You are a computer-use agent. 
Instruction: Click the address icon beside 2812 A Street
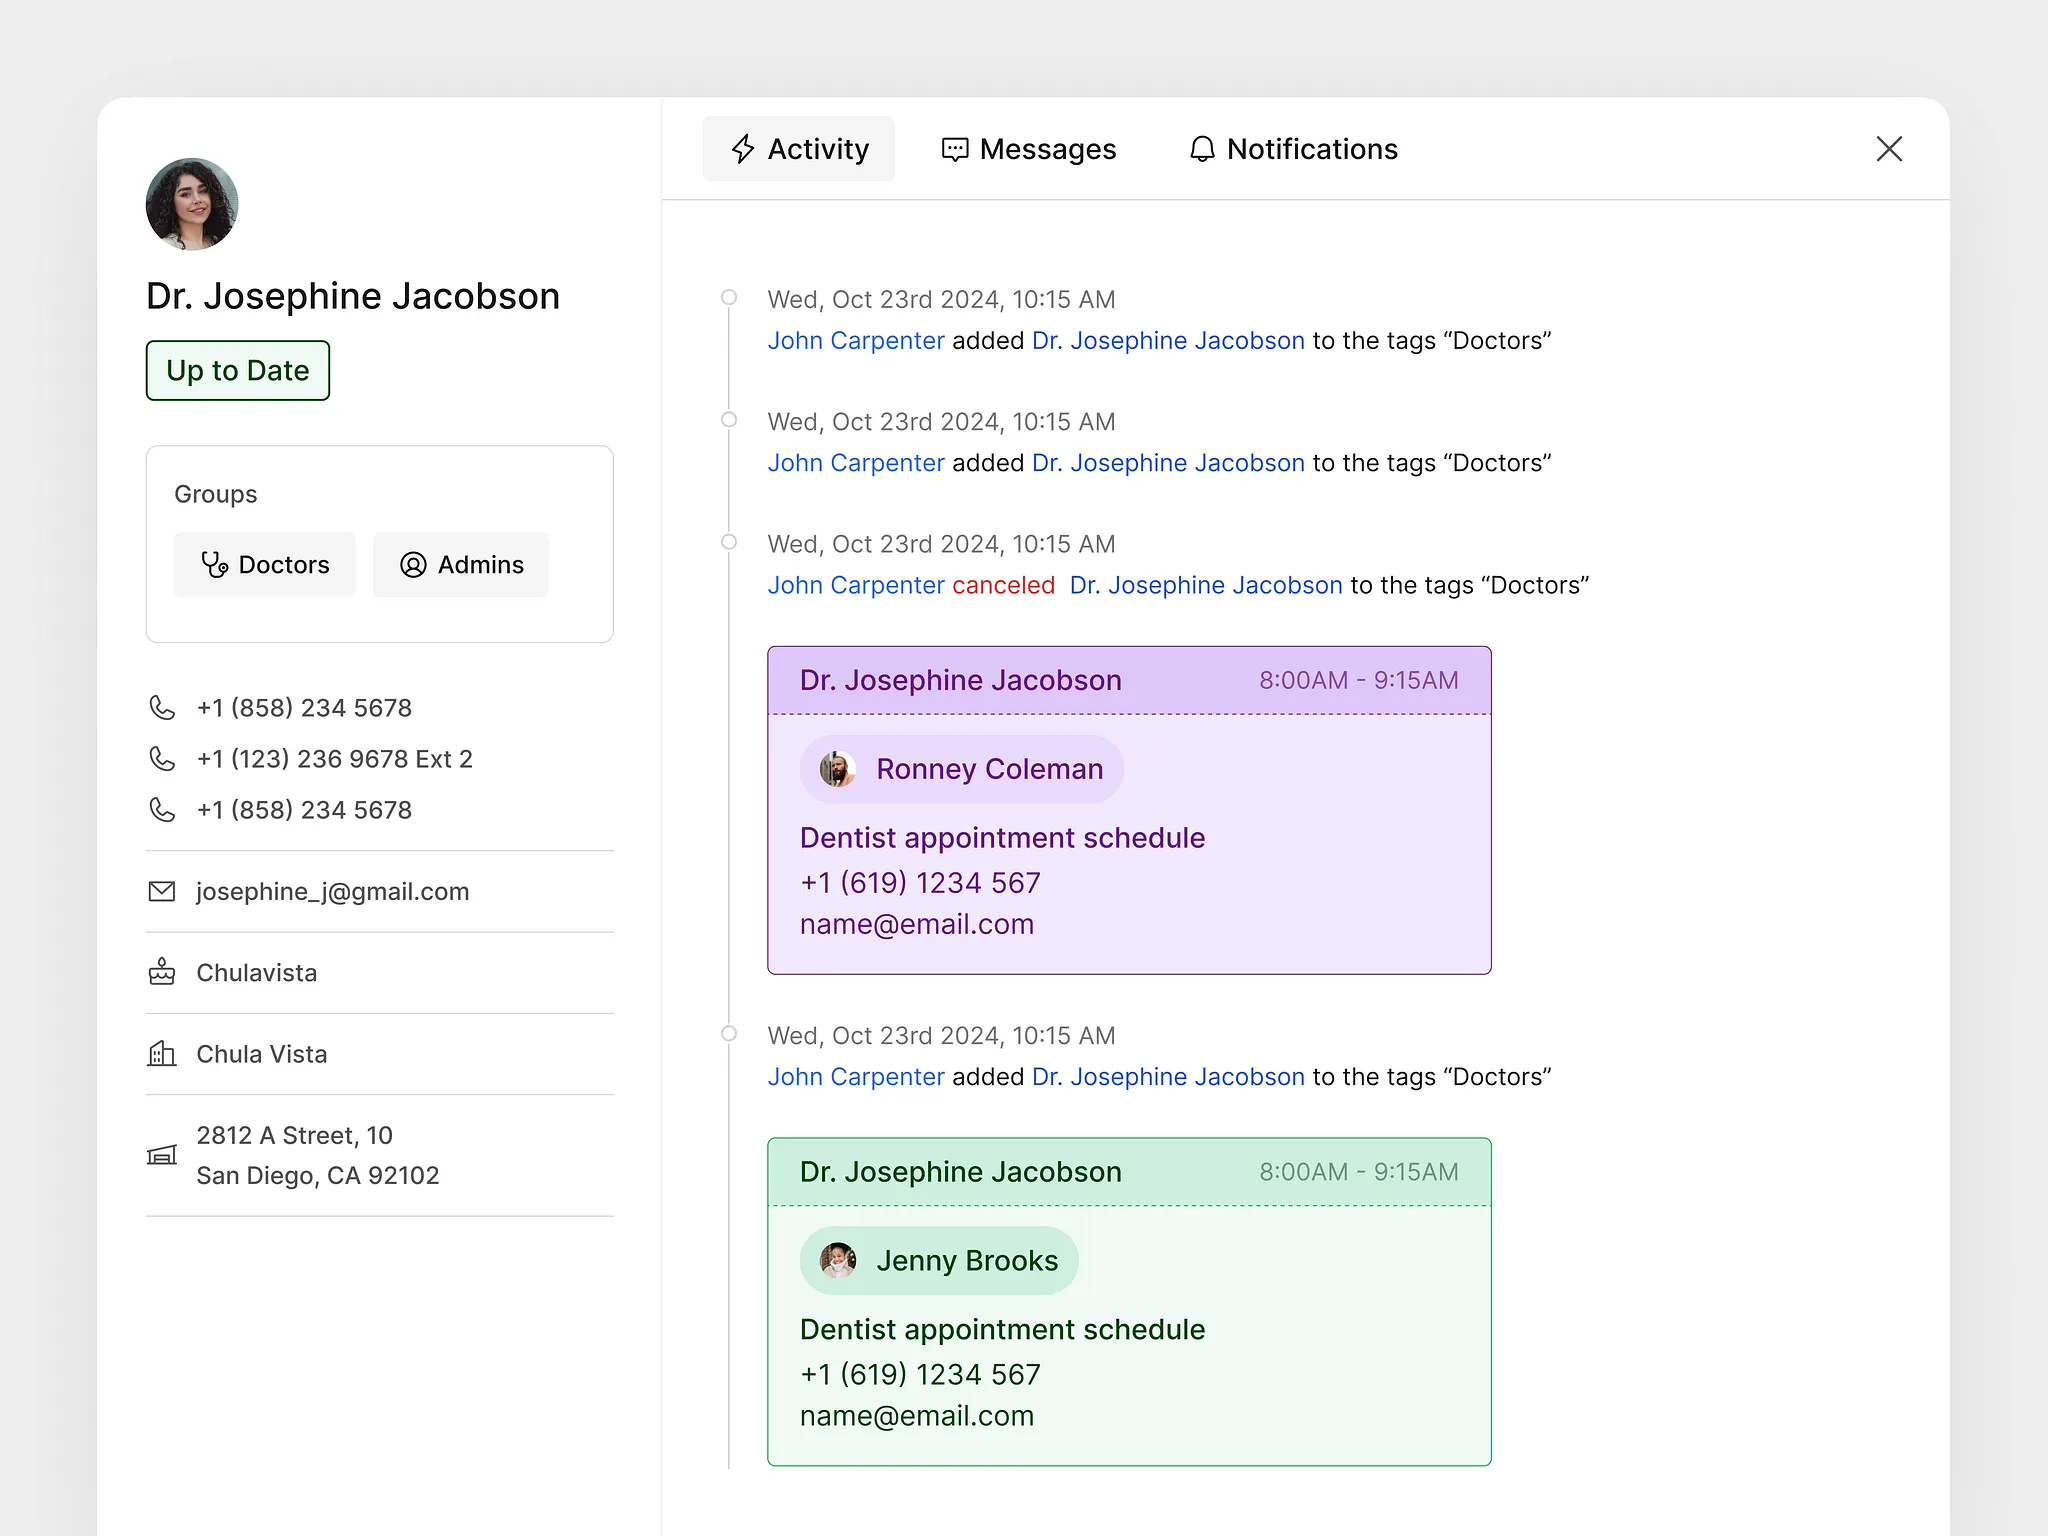coord(162,1155)
